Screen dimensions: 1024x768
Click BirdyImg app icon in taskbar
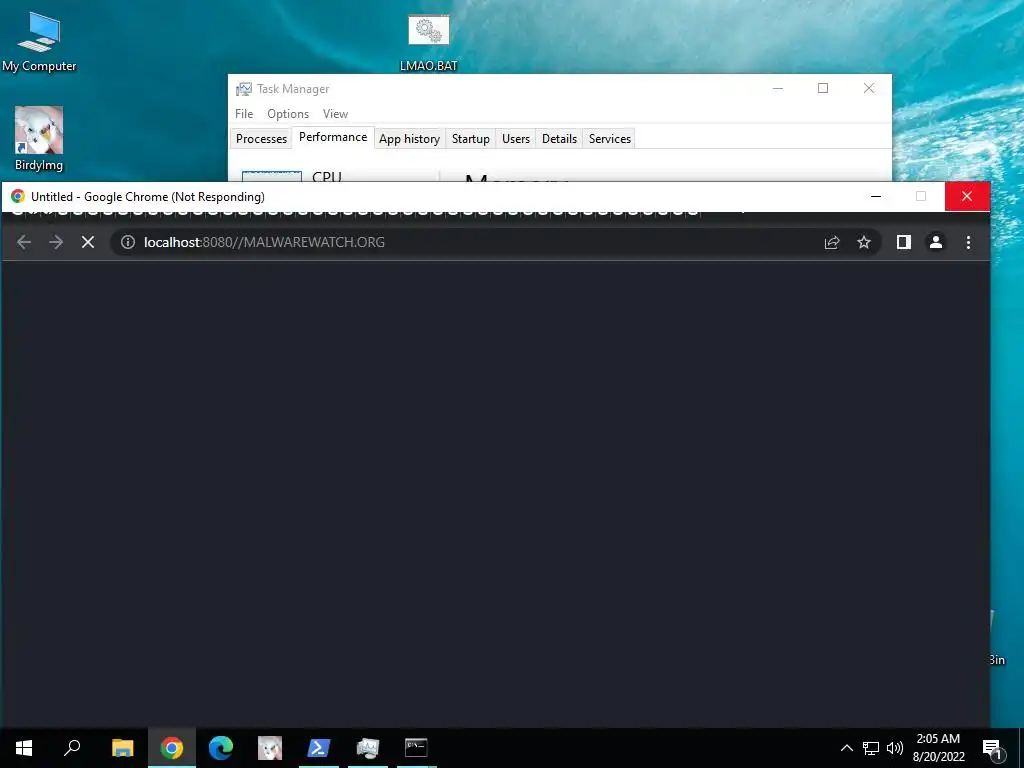[x=270, y=748]
